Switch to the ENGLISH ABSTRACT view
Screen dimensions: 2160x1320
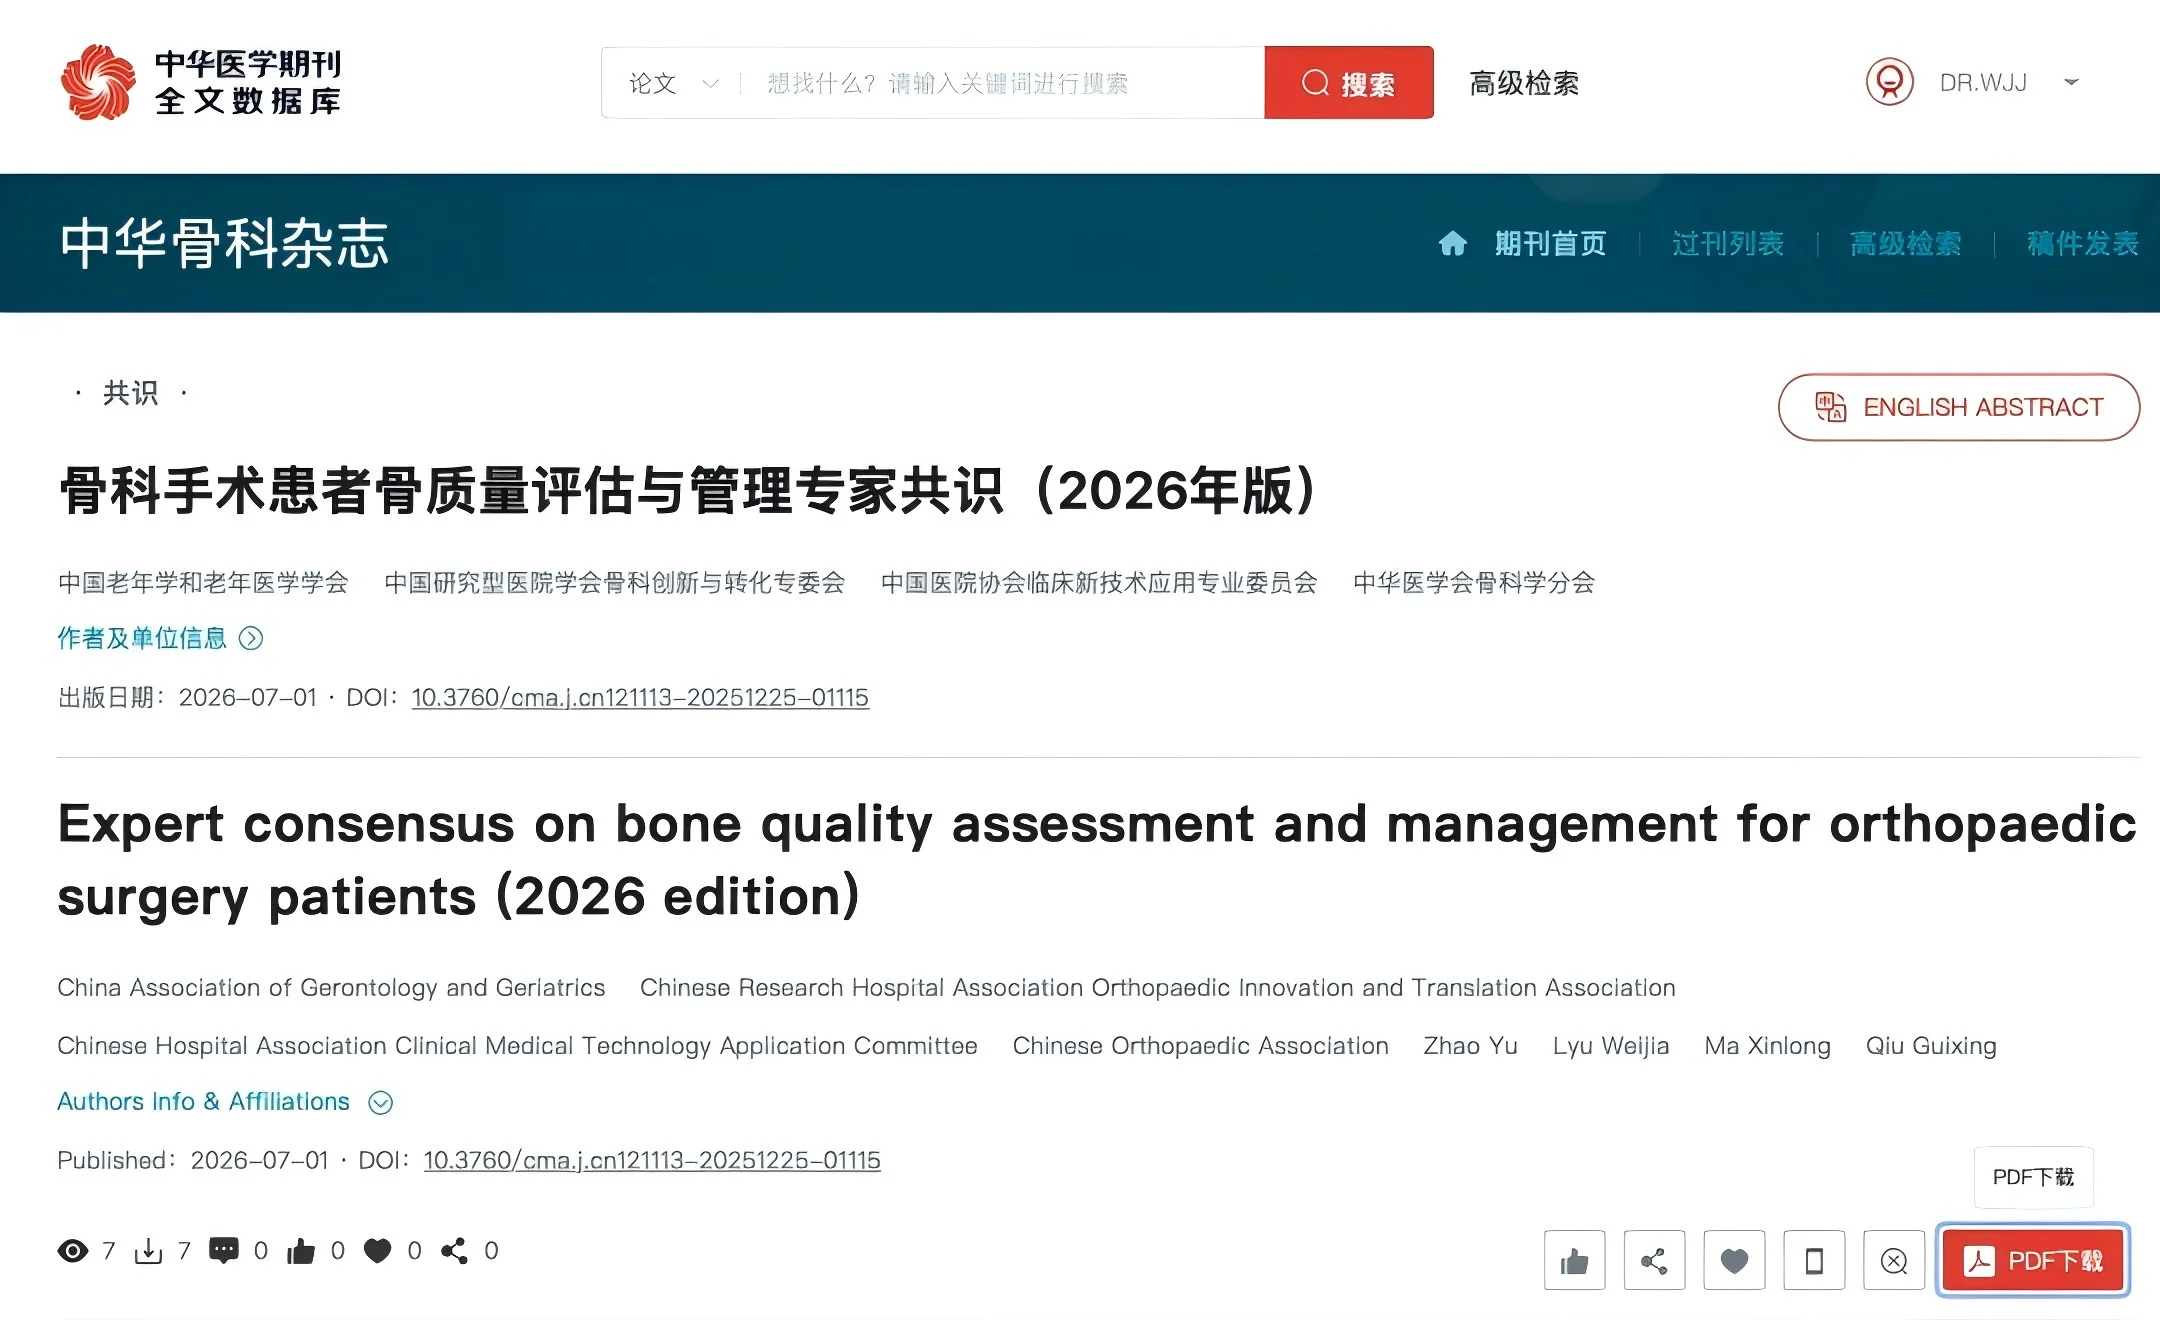(x=1959, y=407)
